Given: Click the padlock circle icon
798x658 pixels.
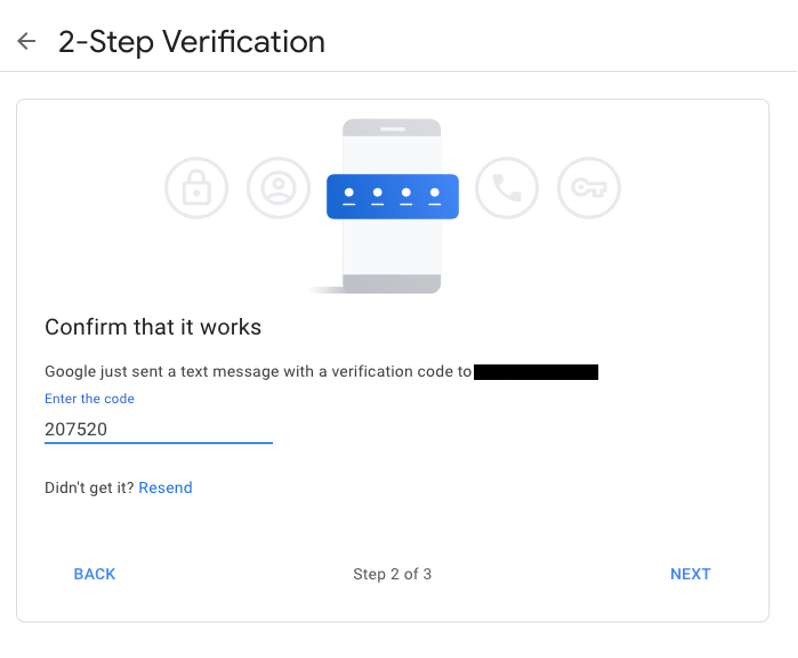Looking at the screenshot, I should pos(196,188).
